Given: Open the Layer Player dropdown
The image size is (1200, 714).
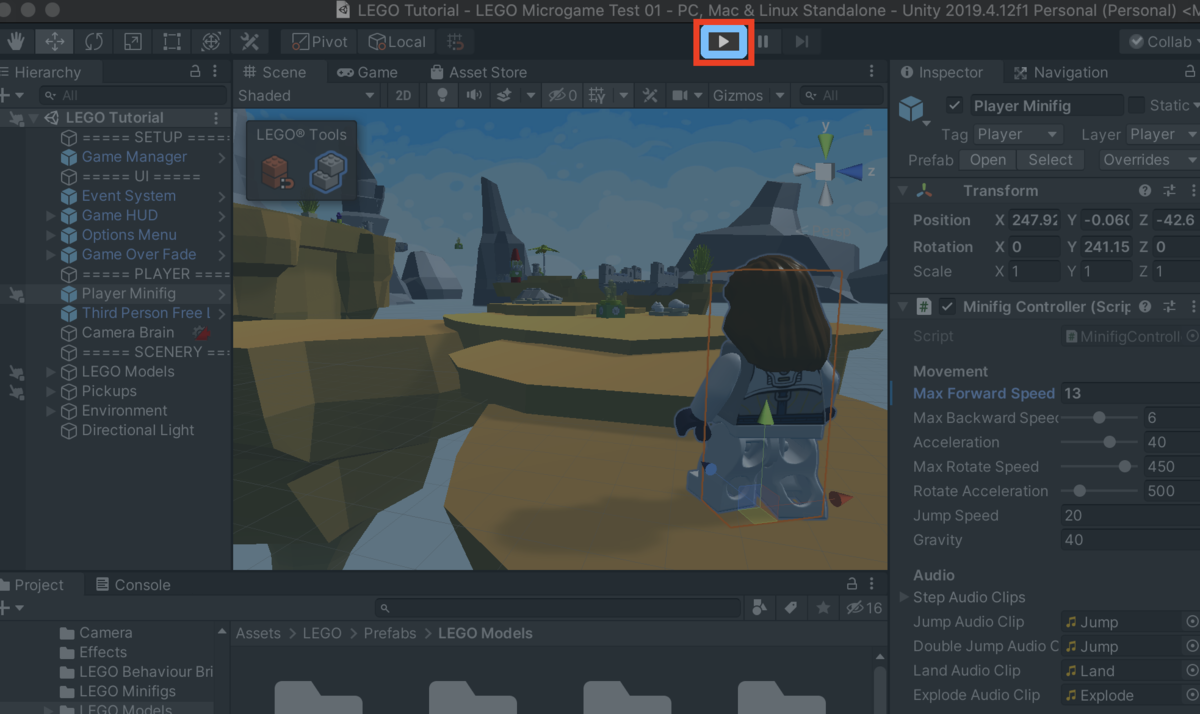Looking at the screenshot, I should (x=1164, y=134).
